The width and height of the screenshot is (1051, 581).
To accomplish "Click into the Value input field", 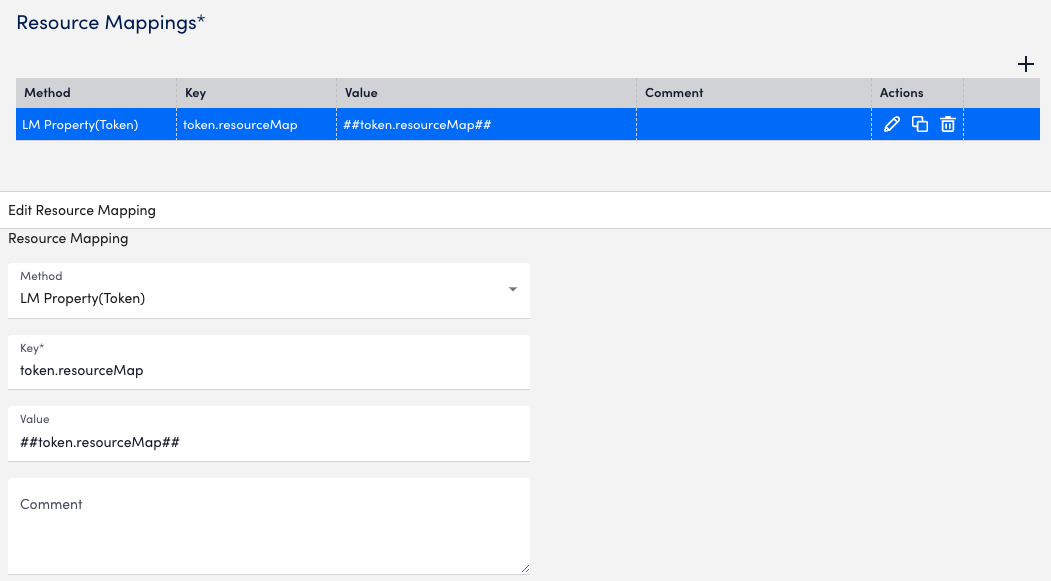I will coord(268,442).
